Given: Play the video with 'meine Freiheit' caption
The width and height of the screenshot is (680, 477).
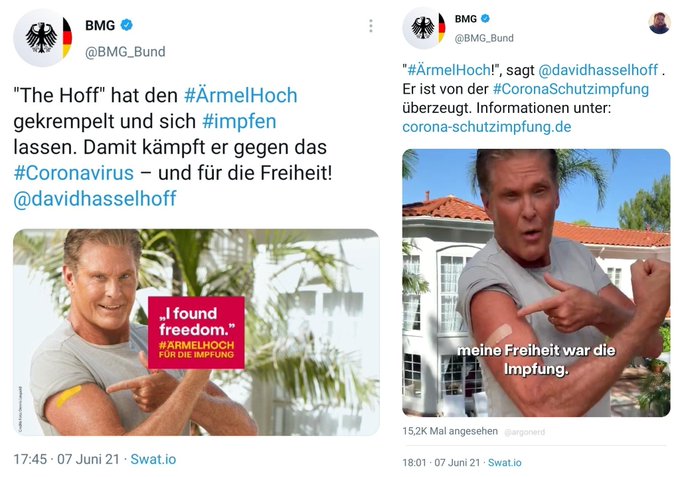Looking at the screenshot, I should click(x=536, y=283).
